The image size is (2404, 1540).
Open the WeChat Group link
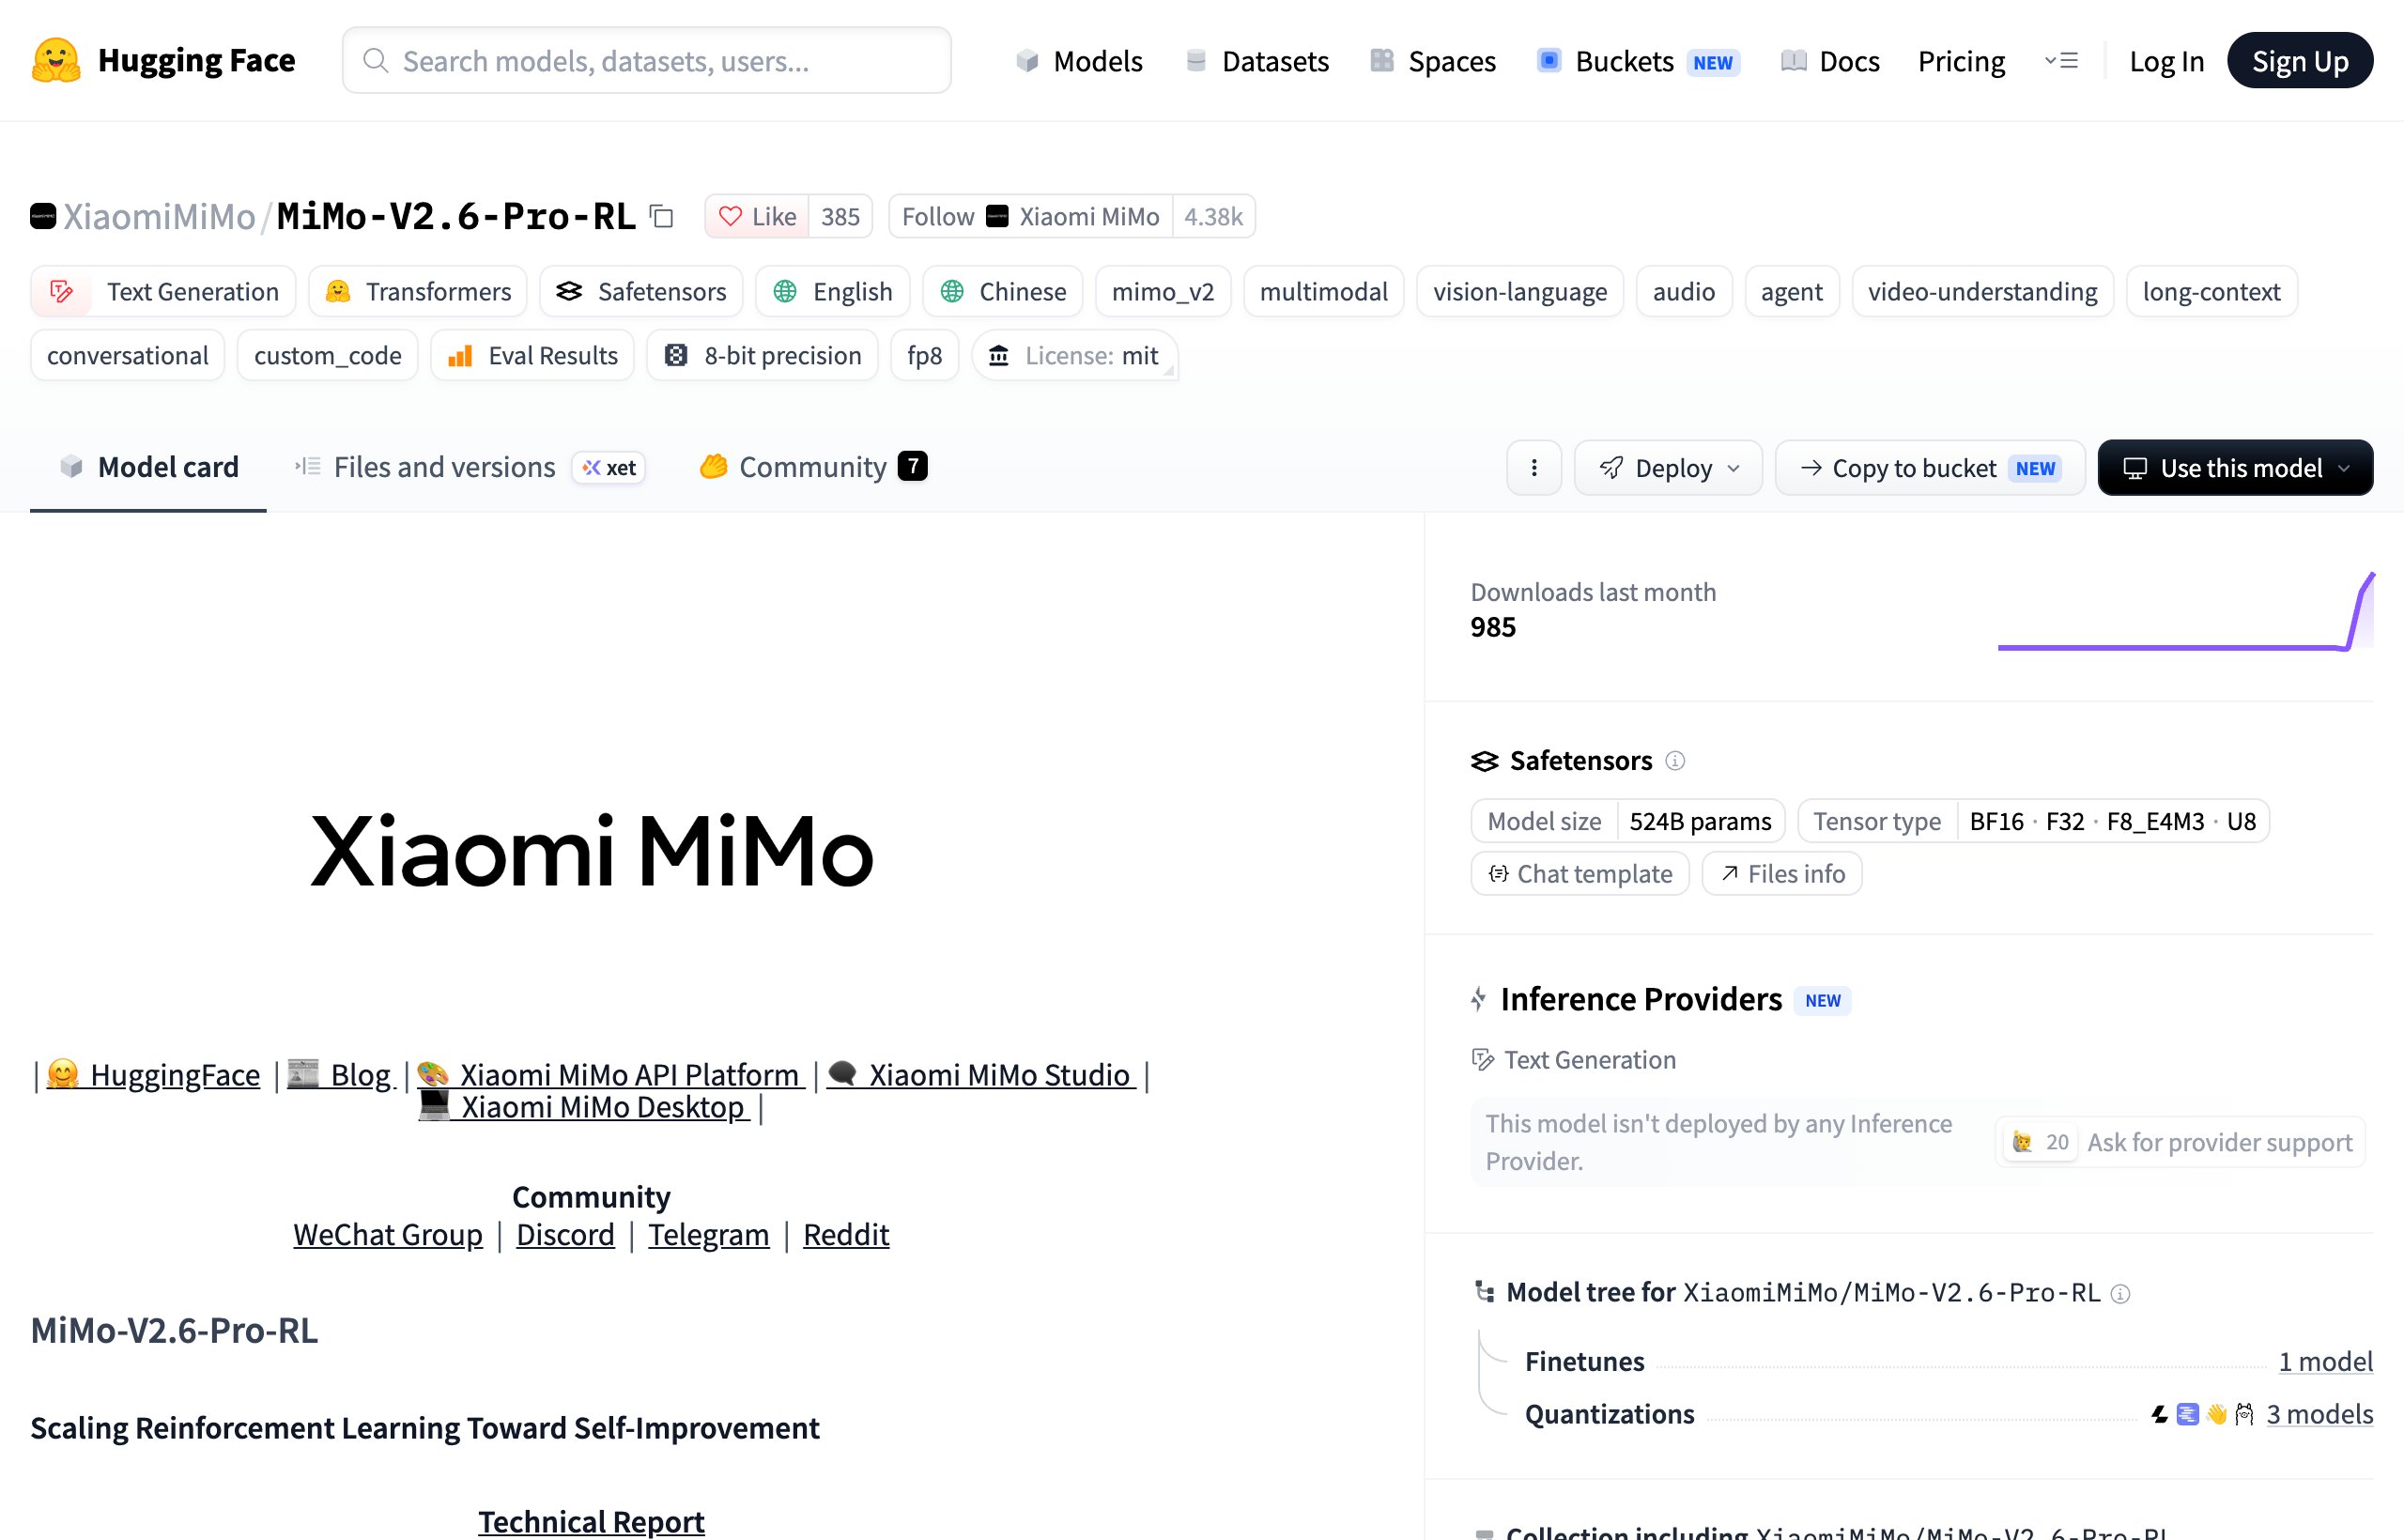pos(388,1235)
